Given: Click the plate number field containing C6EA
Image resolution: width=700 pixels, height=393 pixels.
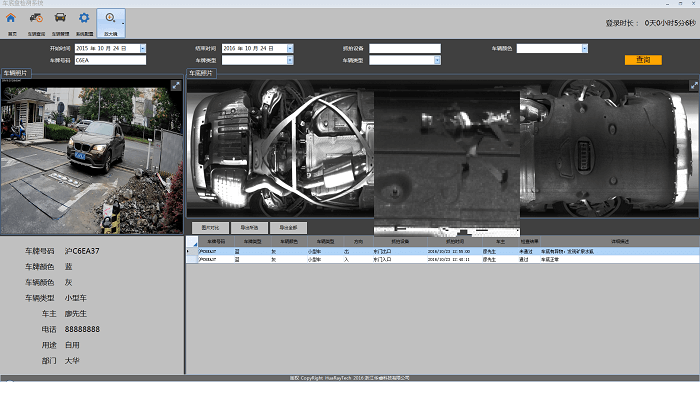Looking at the screenshot, I should coord(110,60).
